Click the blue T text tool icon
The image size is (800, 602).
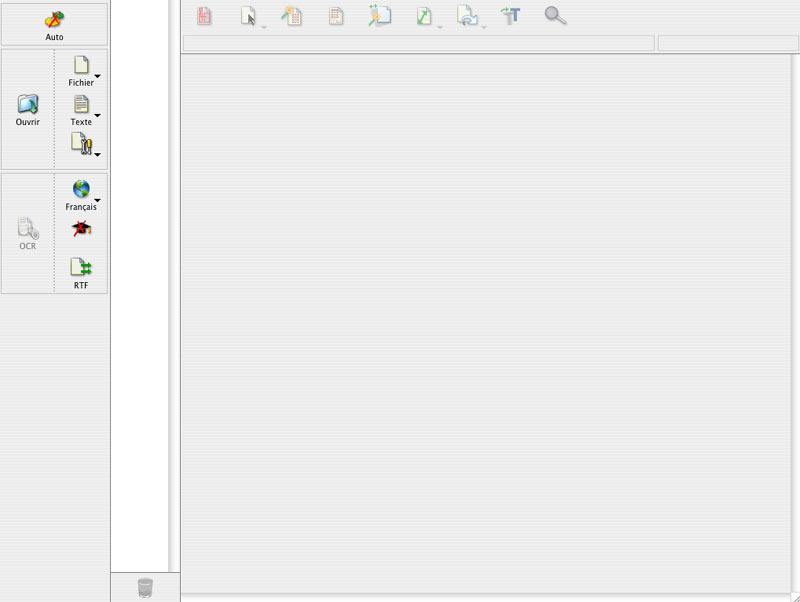pyautogui.click(x=511, y=16)
